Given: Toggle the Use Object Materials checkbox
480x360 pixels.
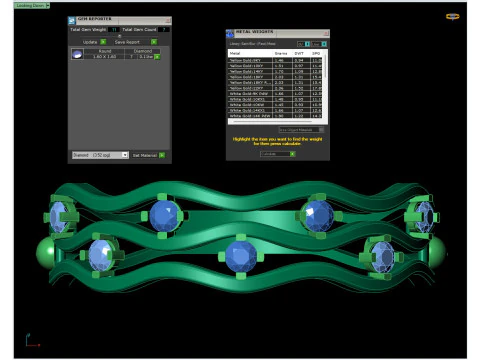Looking at the screenshot, I should pos(321,130).
